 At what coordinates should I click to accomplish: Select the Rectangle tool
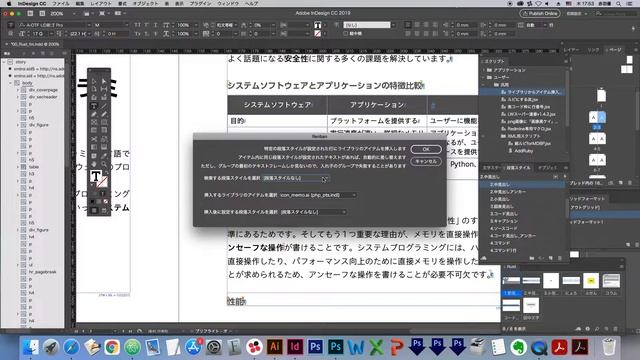click(104, 122)
